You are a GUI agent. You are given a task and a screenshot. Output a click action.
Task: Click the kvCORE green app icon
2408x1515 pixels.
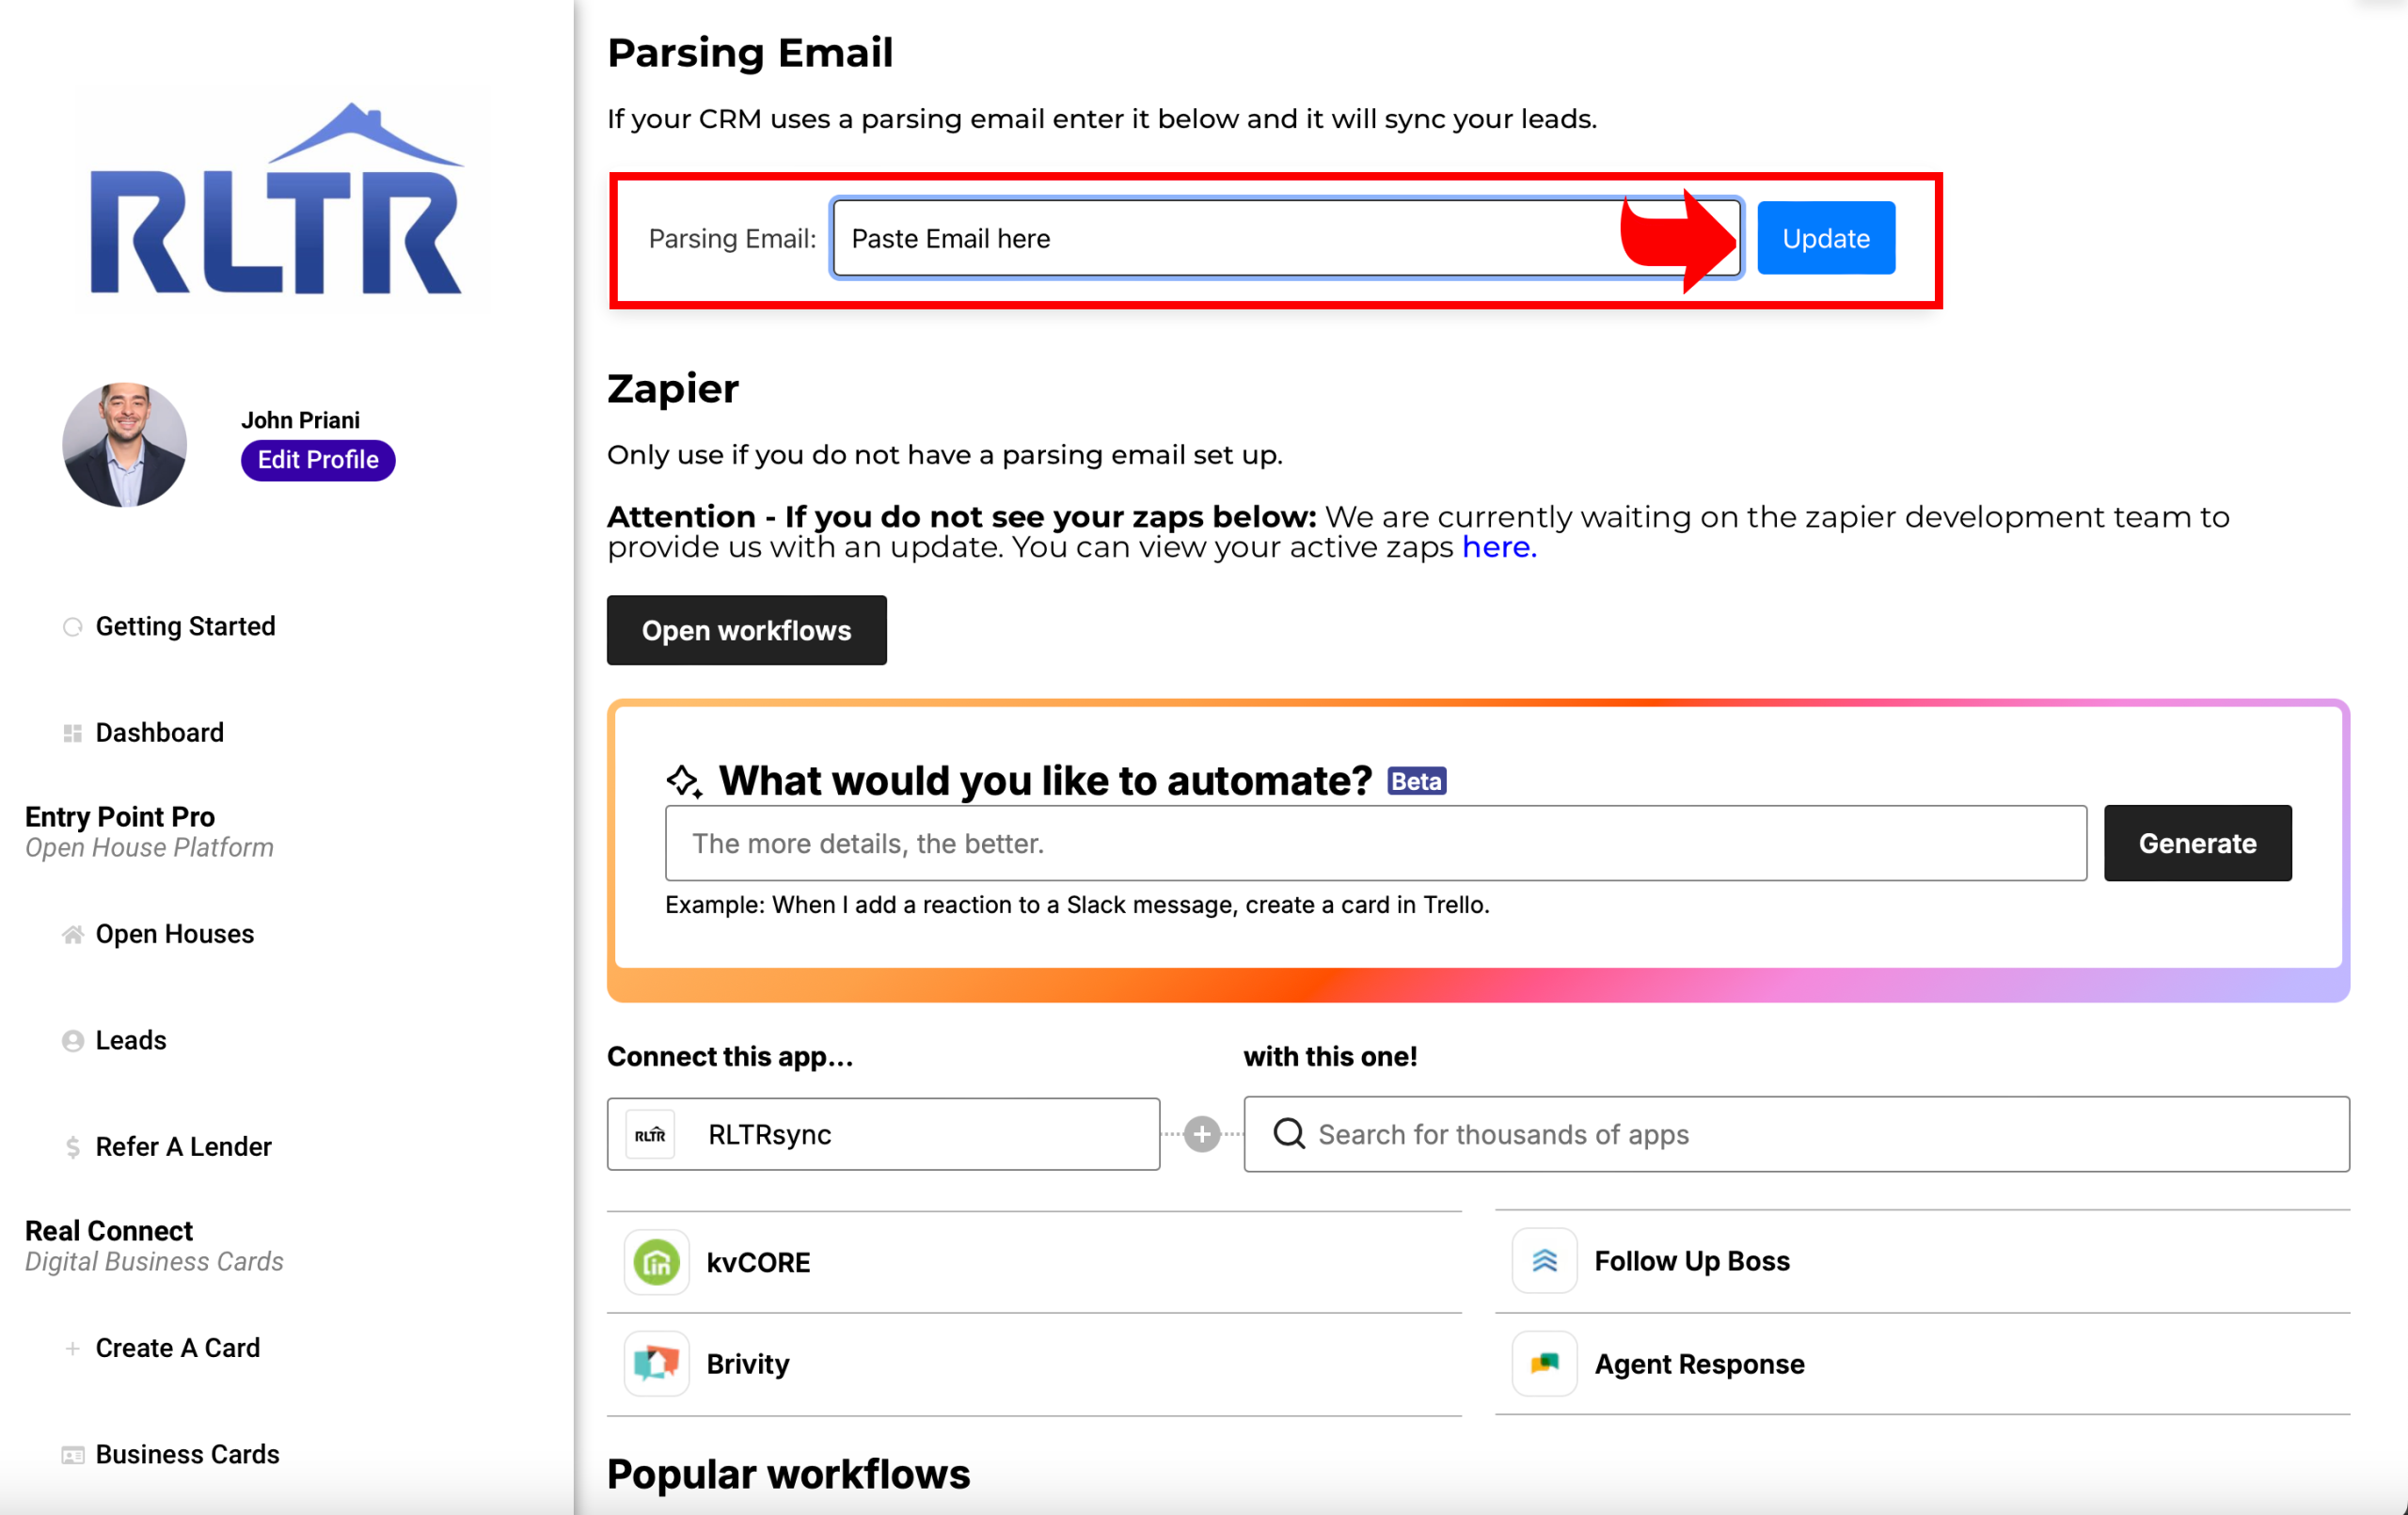(656, 1262)
